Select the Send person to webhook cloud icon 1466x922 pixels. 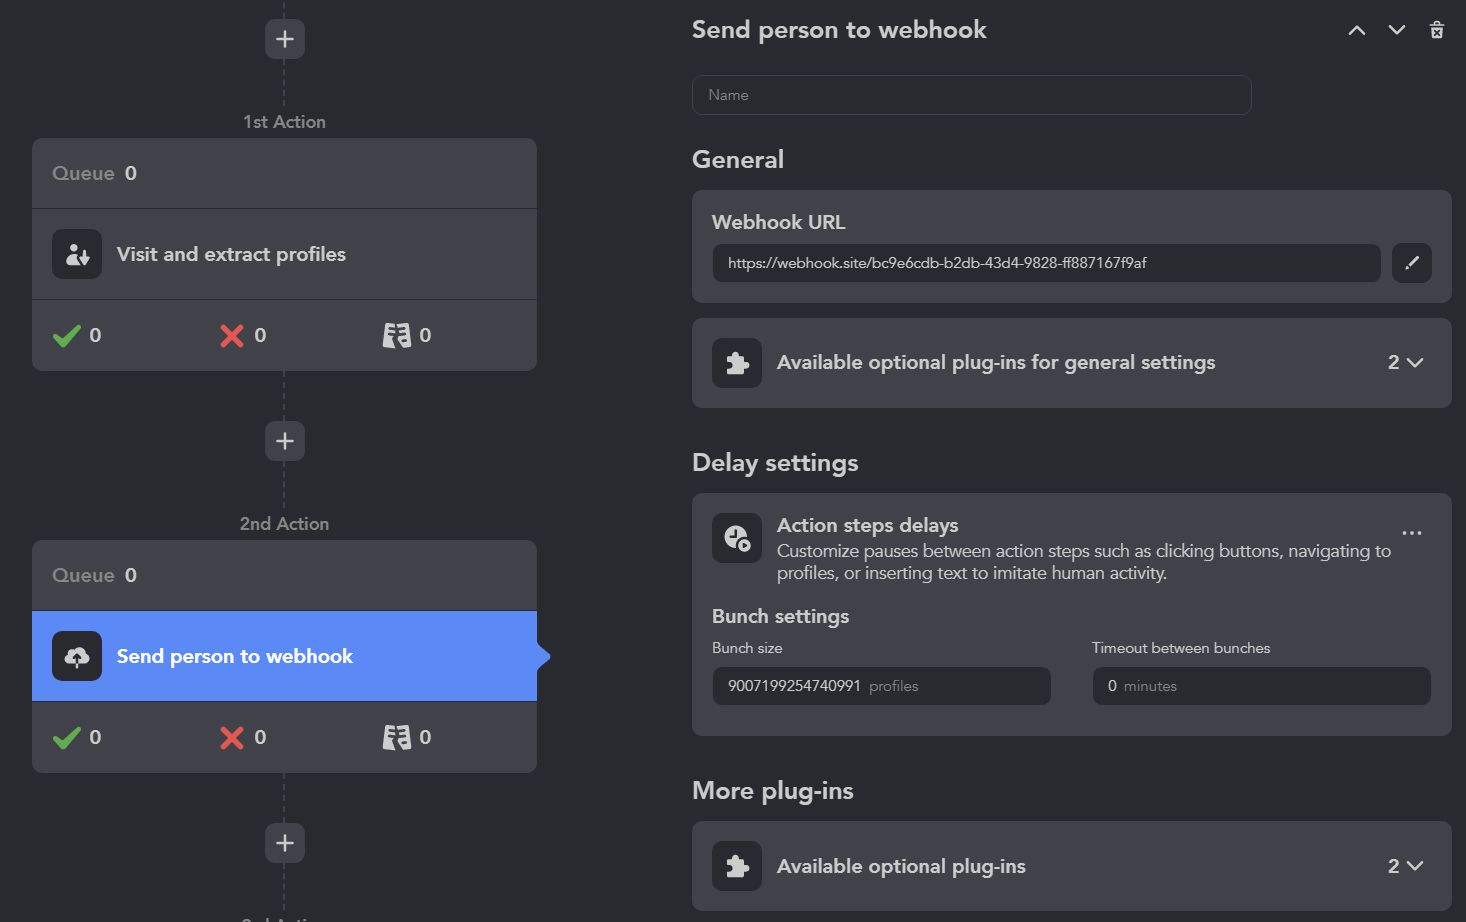76,656
